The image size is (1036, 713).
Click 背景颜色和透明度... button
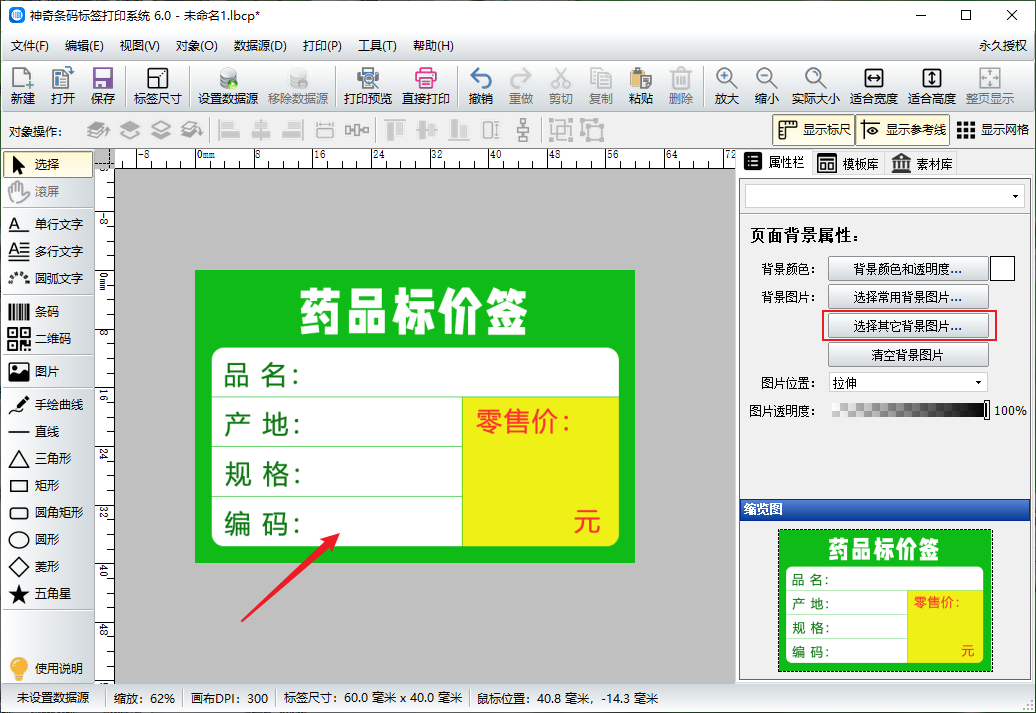(908, 269)
